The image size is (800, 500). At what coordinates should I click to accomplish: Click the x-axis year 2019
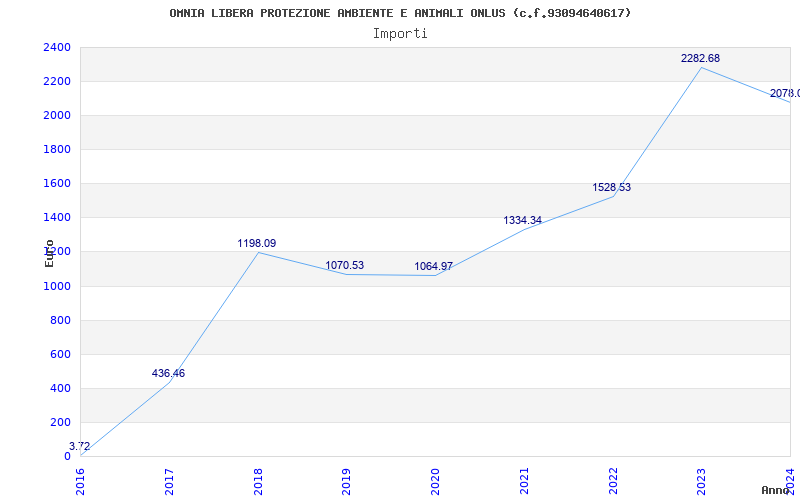pyautogui.click(x=346, y=481)
